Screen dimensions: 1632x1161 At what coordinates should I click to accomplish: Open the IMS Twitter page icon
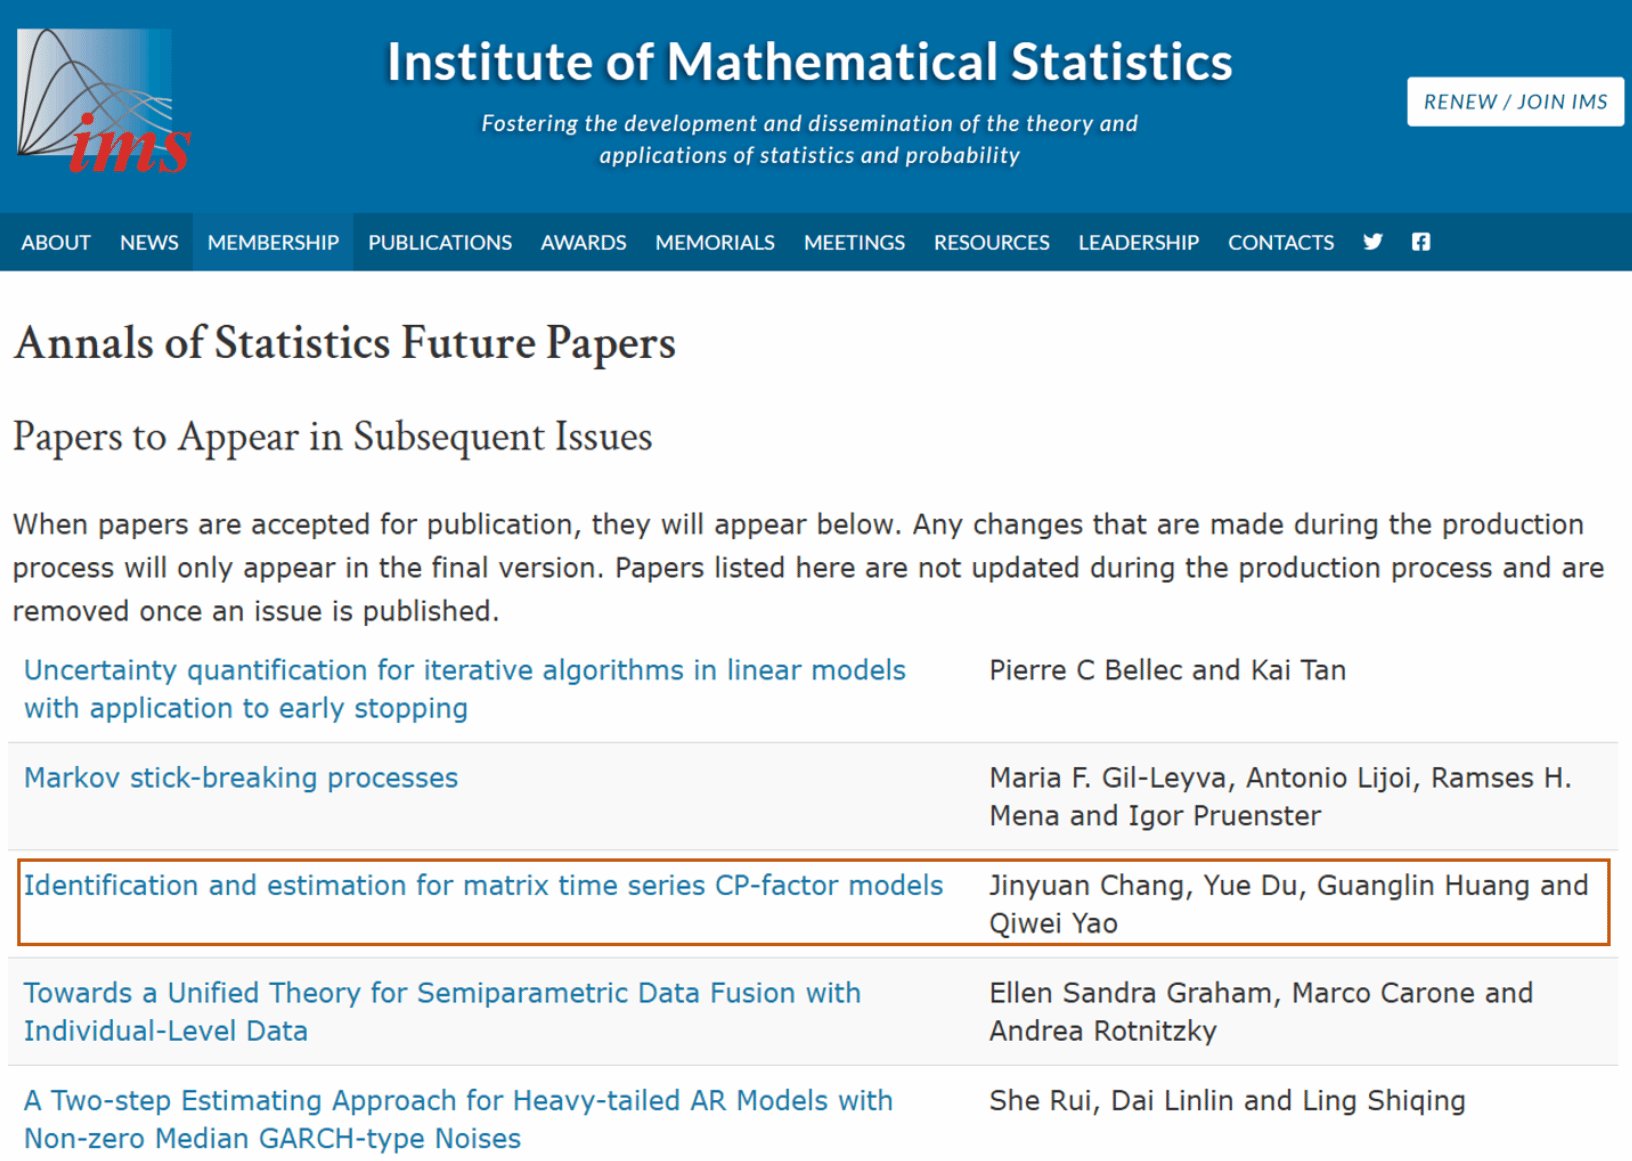(x=1373, y=242)
